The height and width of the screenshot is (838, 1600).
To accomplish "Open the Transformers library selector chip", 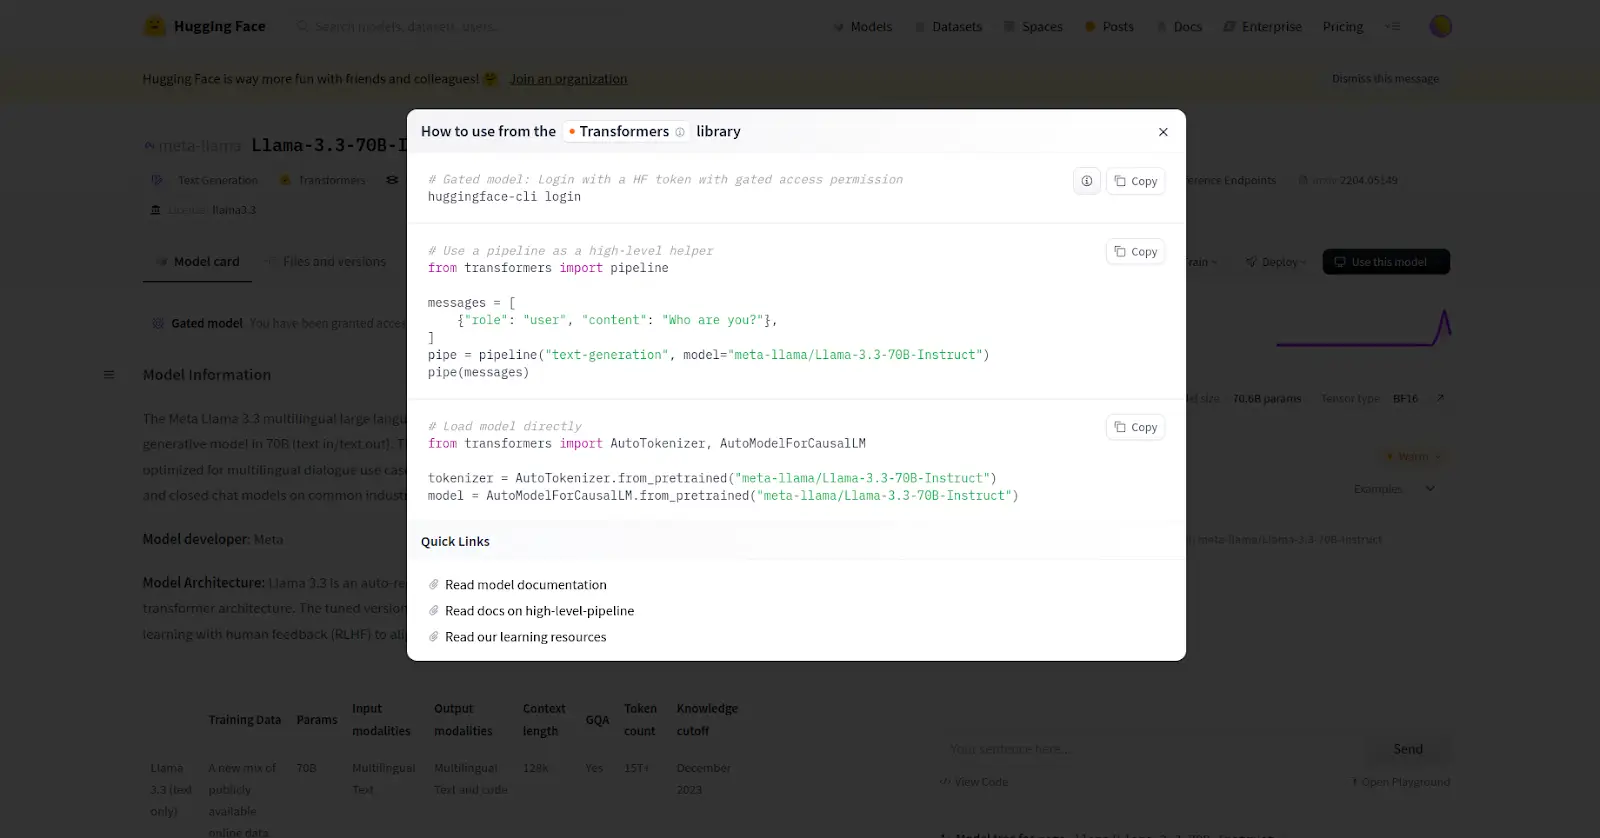I will (x=625, y=131).
